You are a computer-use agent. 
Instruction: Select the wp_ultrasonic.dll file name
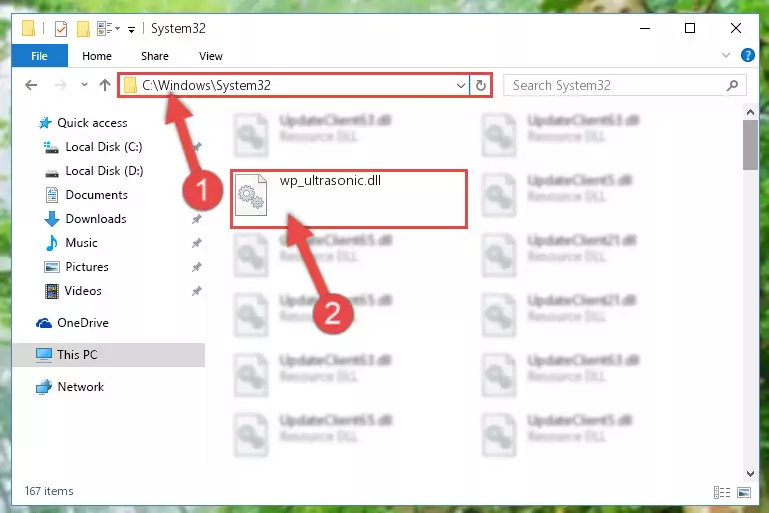(330, 180)
